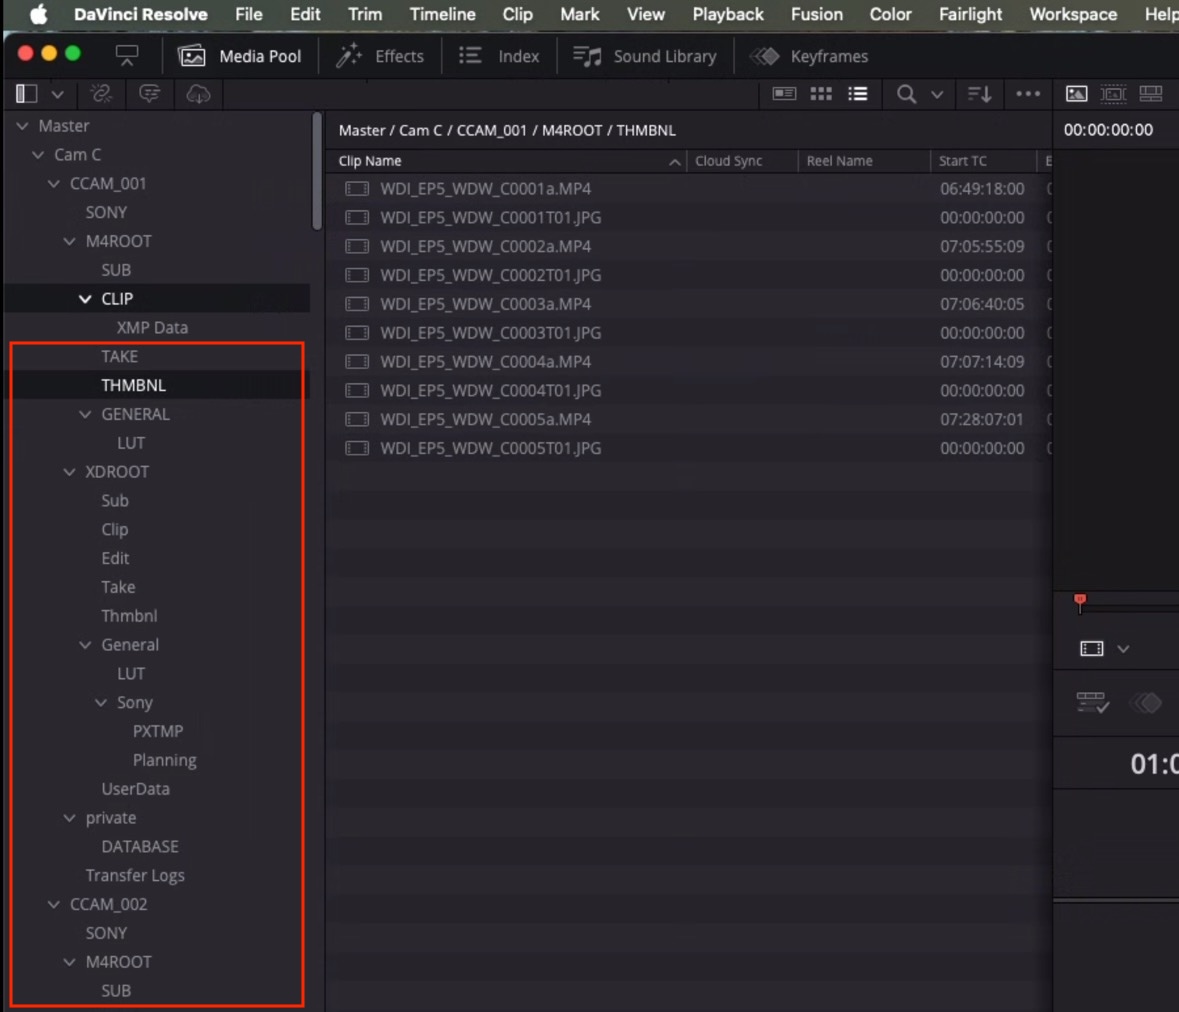Click clip icon for WDI_EP5_WDW_C0002a.MP4
Image resolution: width=1179 pixels, height=1012 pixels.
pos(356,247)
